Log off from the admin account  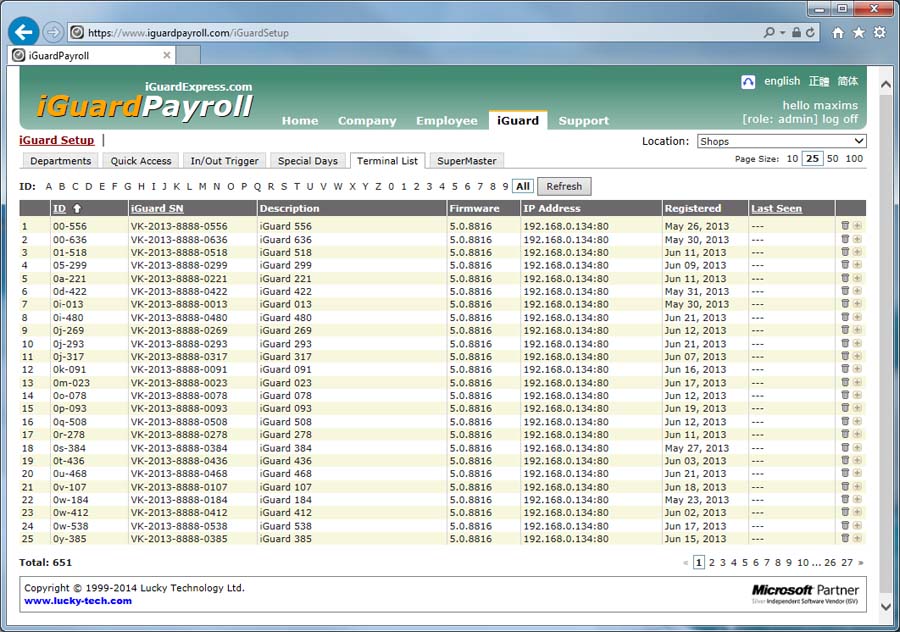click(x=840, y=119)
